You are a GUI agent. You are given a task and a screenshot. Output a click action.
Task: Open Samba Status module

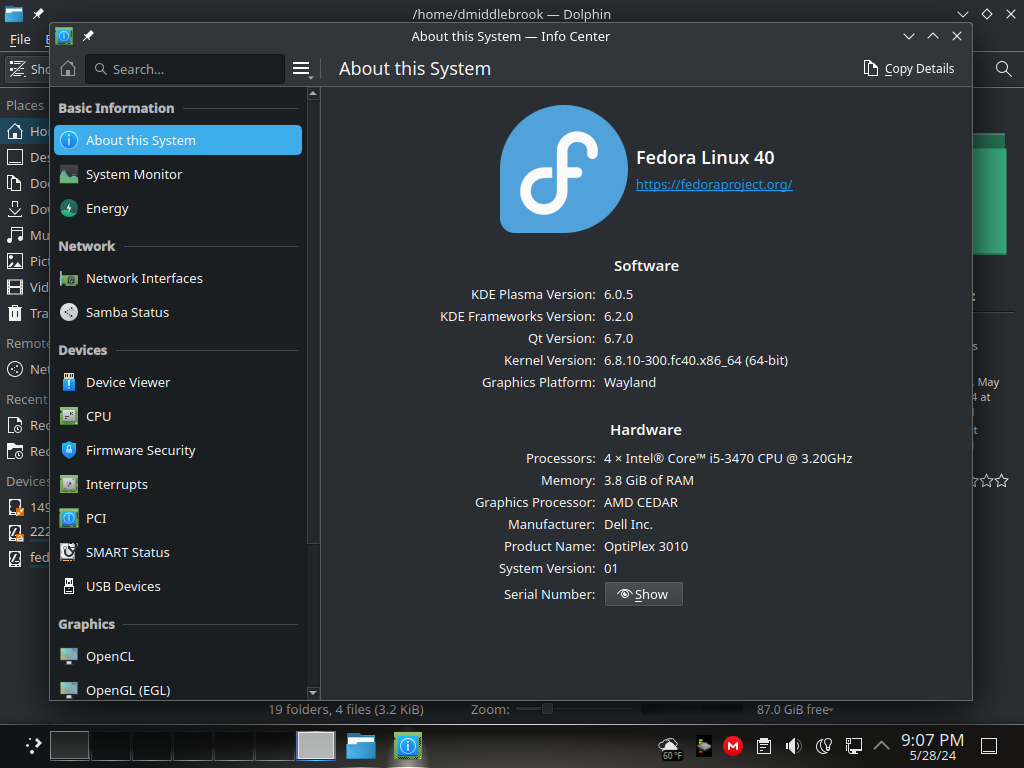point(178,312)
